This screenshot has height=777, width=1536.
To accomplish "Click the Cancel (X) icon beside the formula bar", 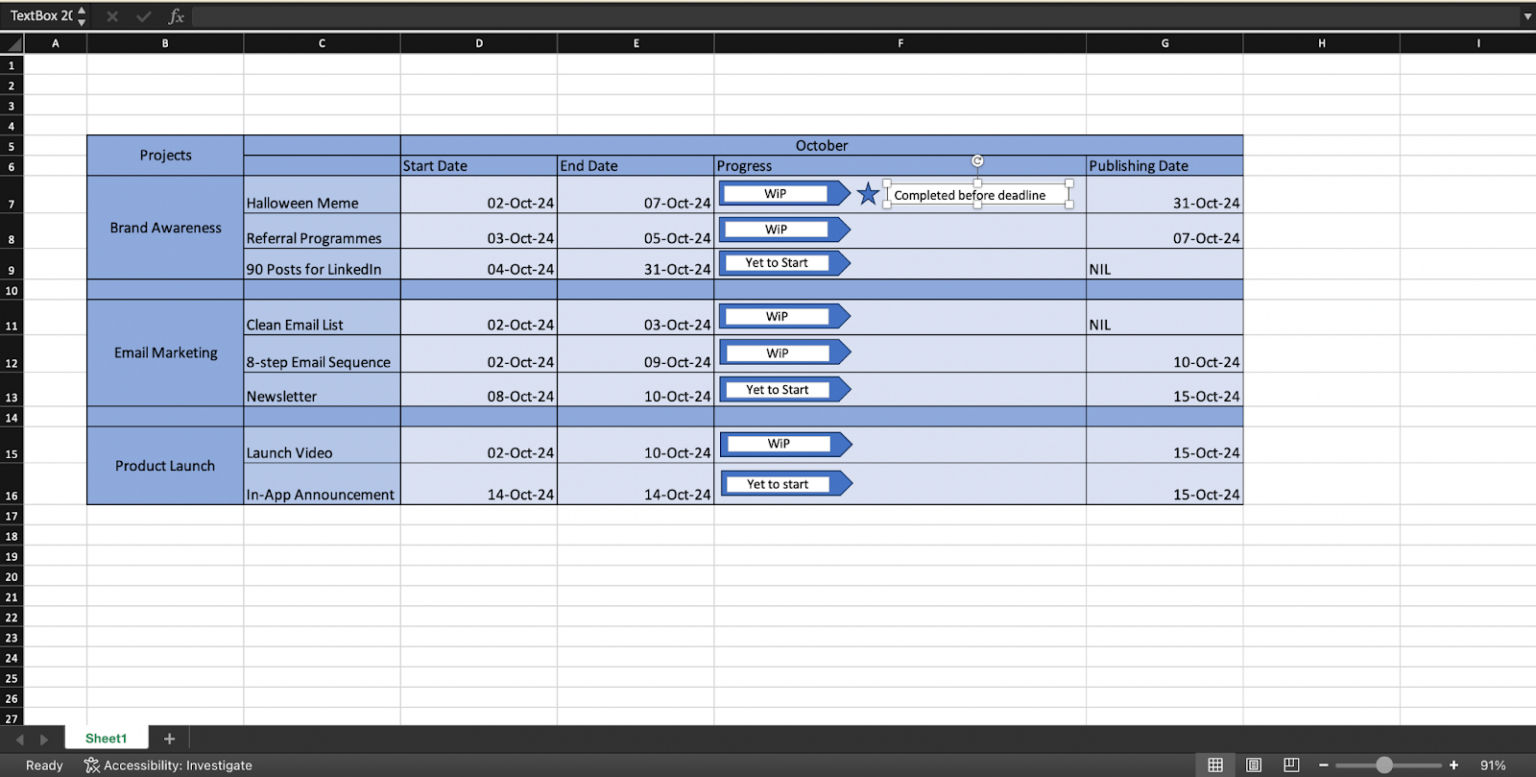I will click(112, 16).
